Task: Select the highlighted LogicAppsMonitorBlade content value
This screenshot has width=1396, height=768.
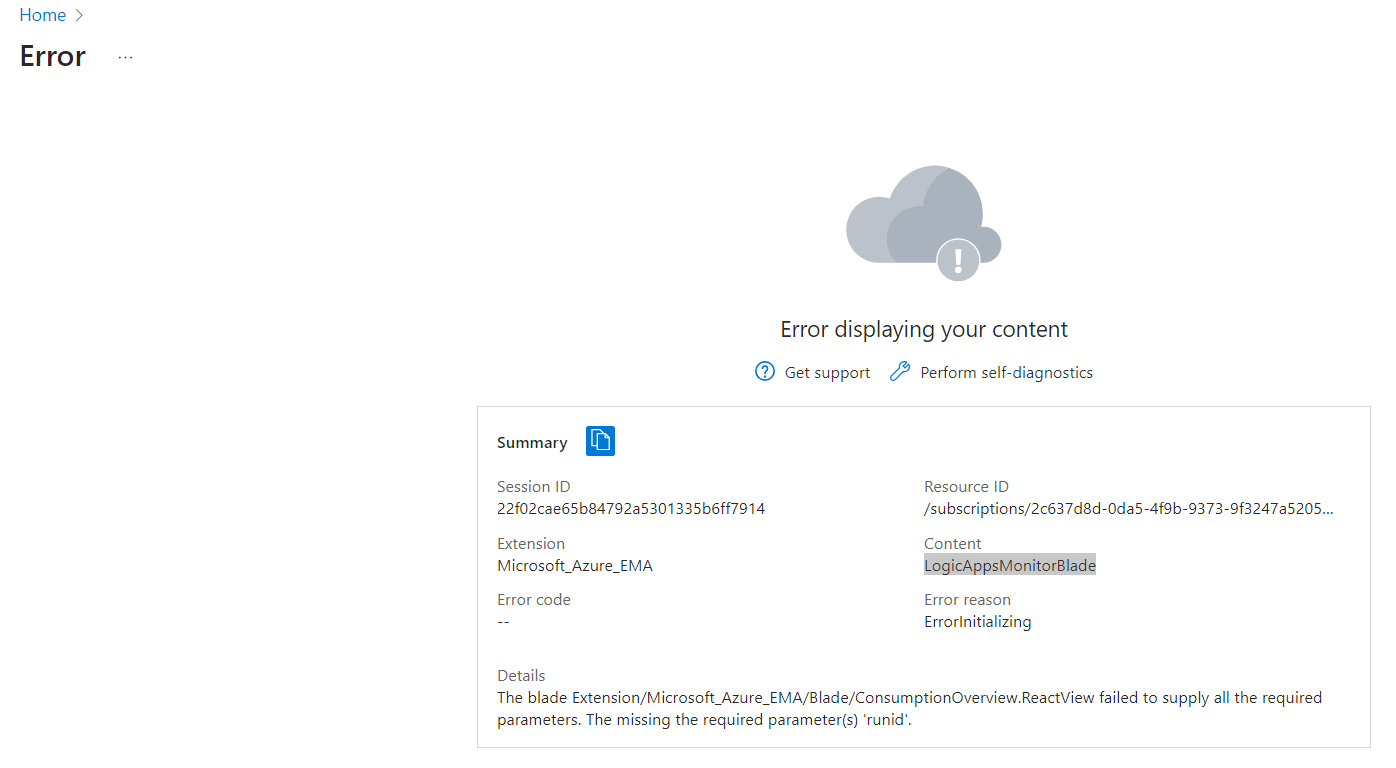Action: pos(1009,564)
